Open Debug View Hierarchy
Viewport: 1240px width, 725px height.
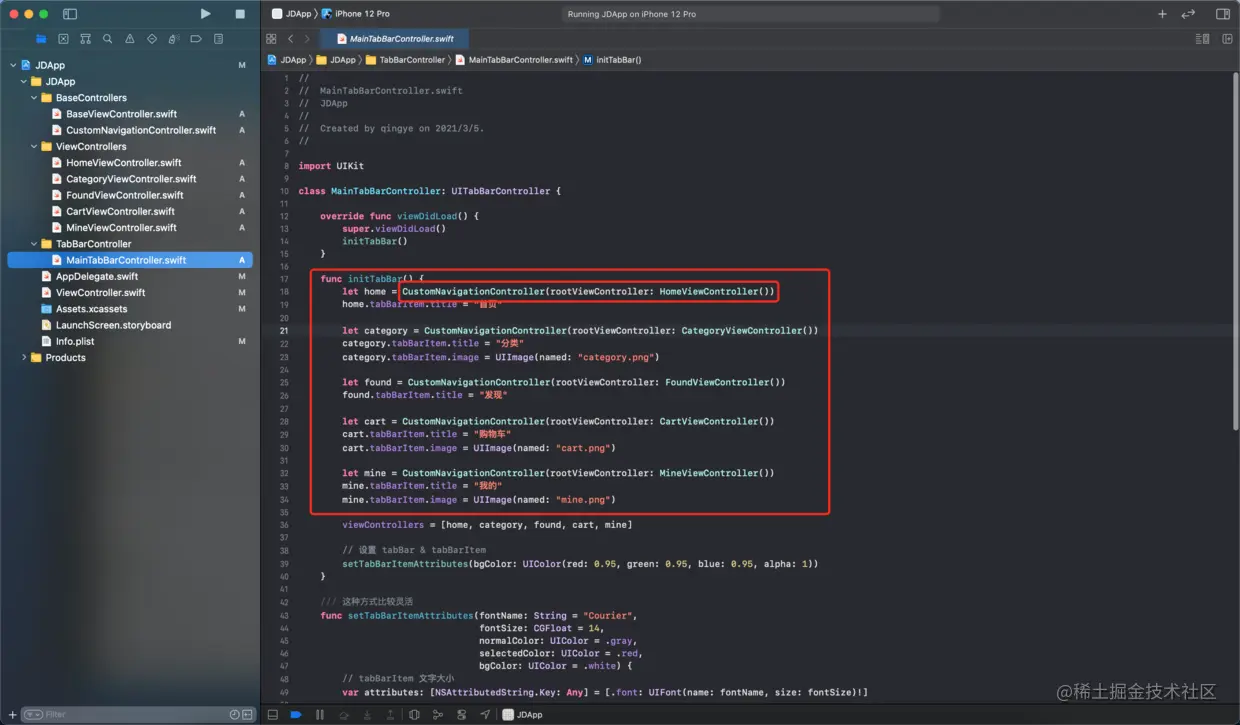[x=414, y=715]
